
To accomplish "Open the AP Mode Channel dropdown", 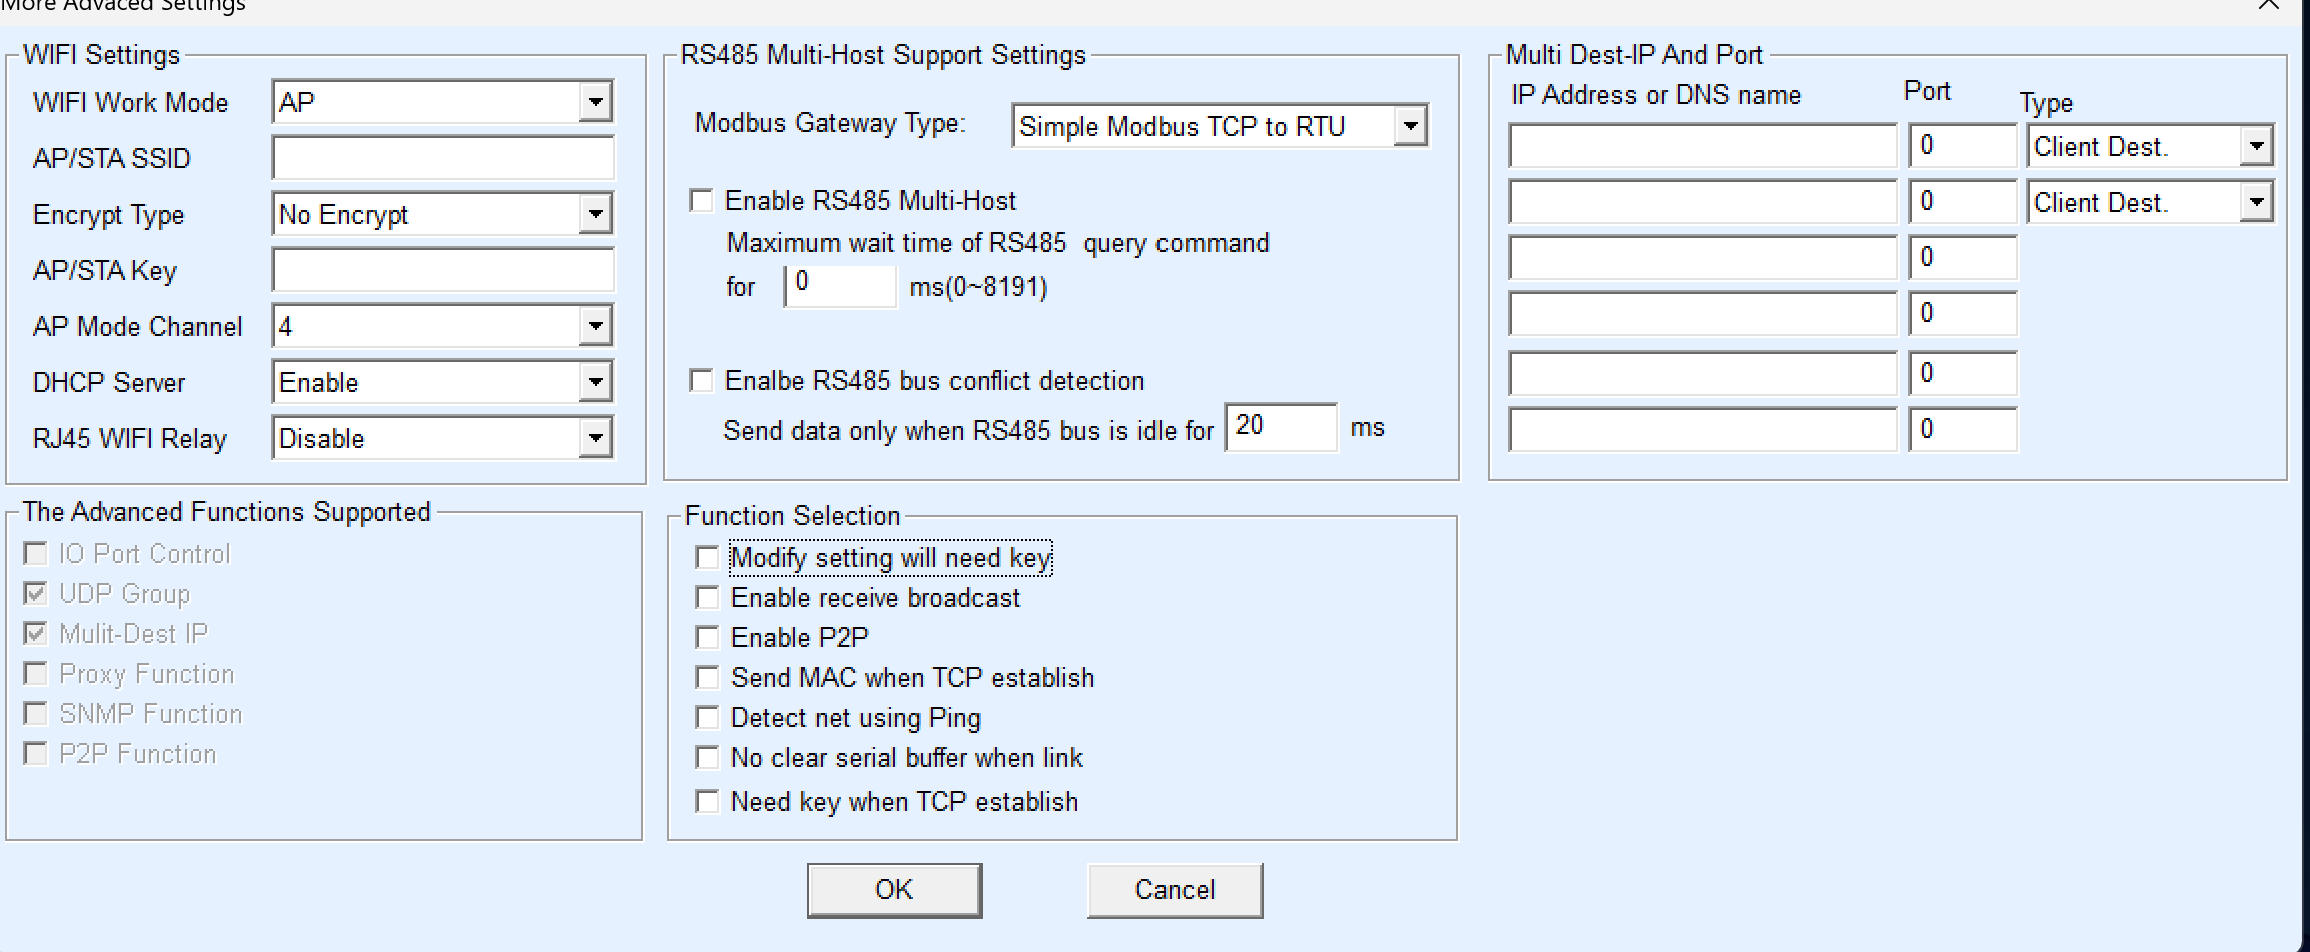I will (595, 326).
